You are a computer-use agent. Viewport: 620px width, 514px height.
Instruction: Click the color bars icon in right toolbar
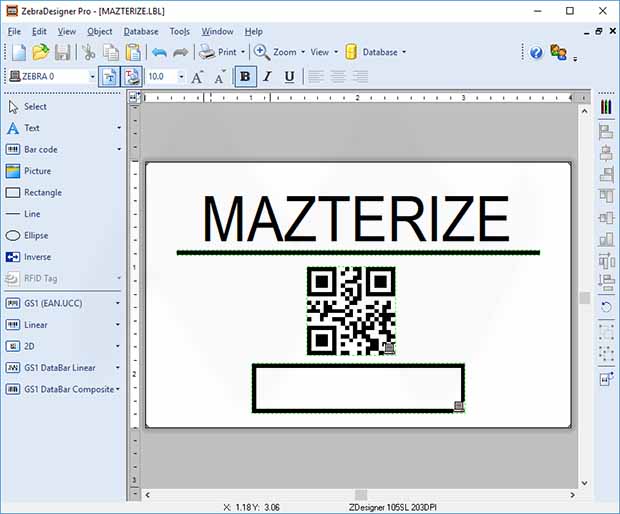606,107
